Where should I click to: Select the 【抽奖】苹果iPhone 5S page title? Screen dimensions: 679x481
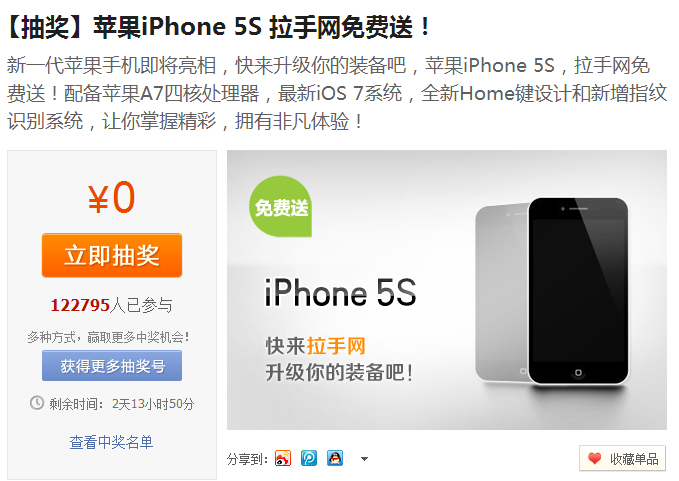(219, 27)
